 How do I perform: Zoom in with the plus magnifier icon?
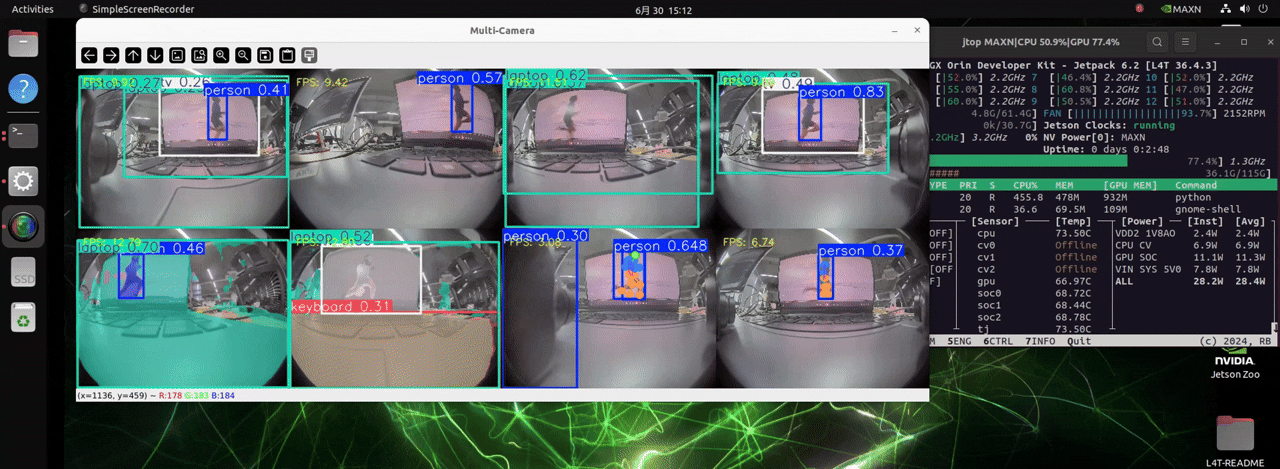pos(221,55)
